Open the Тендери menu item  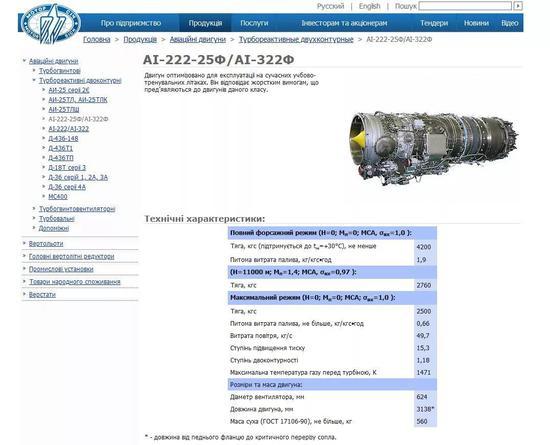click(434, 23)
